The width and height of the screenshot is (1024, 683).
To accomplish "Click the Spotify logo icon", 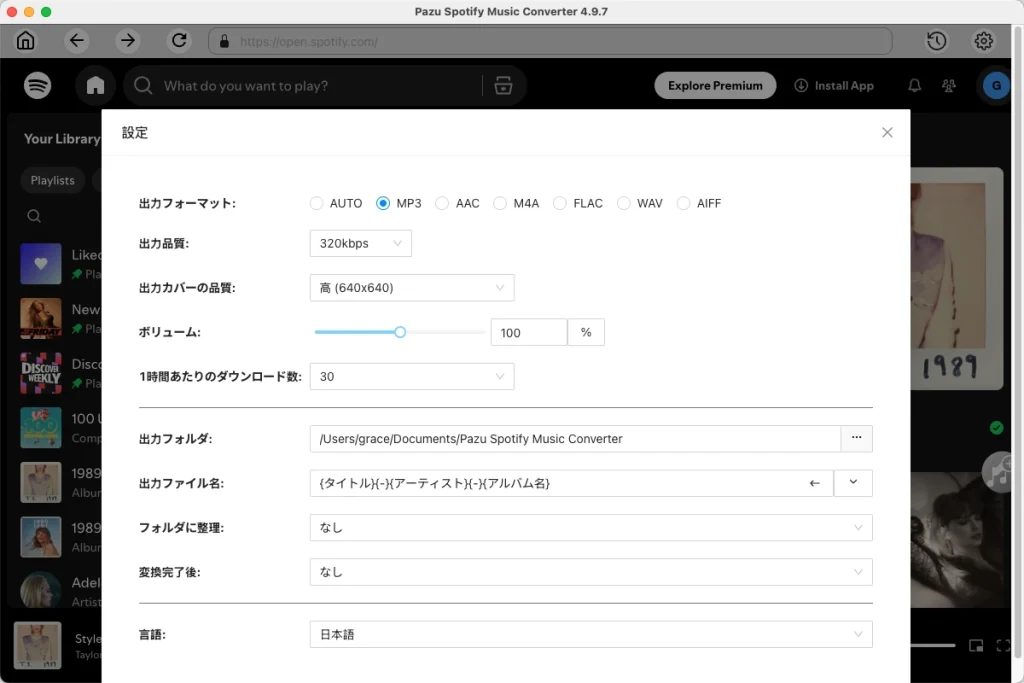I will [x=37, y=85].
